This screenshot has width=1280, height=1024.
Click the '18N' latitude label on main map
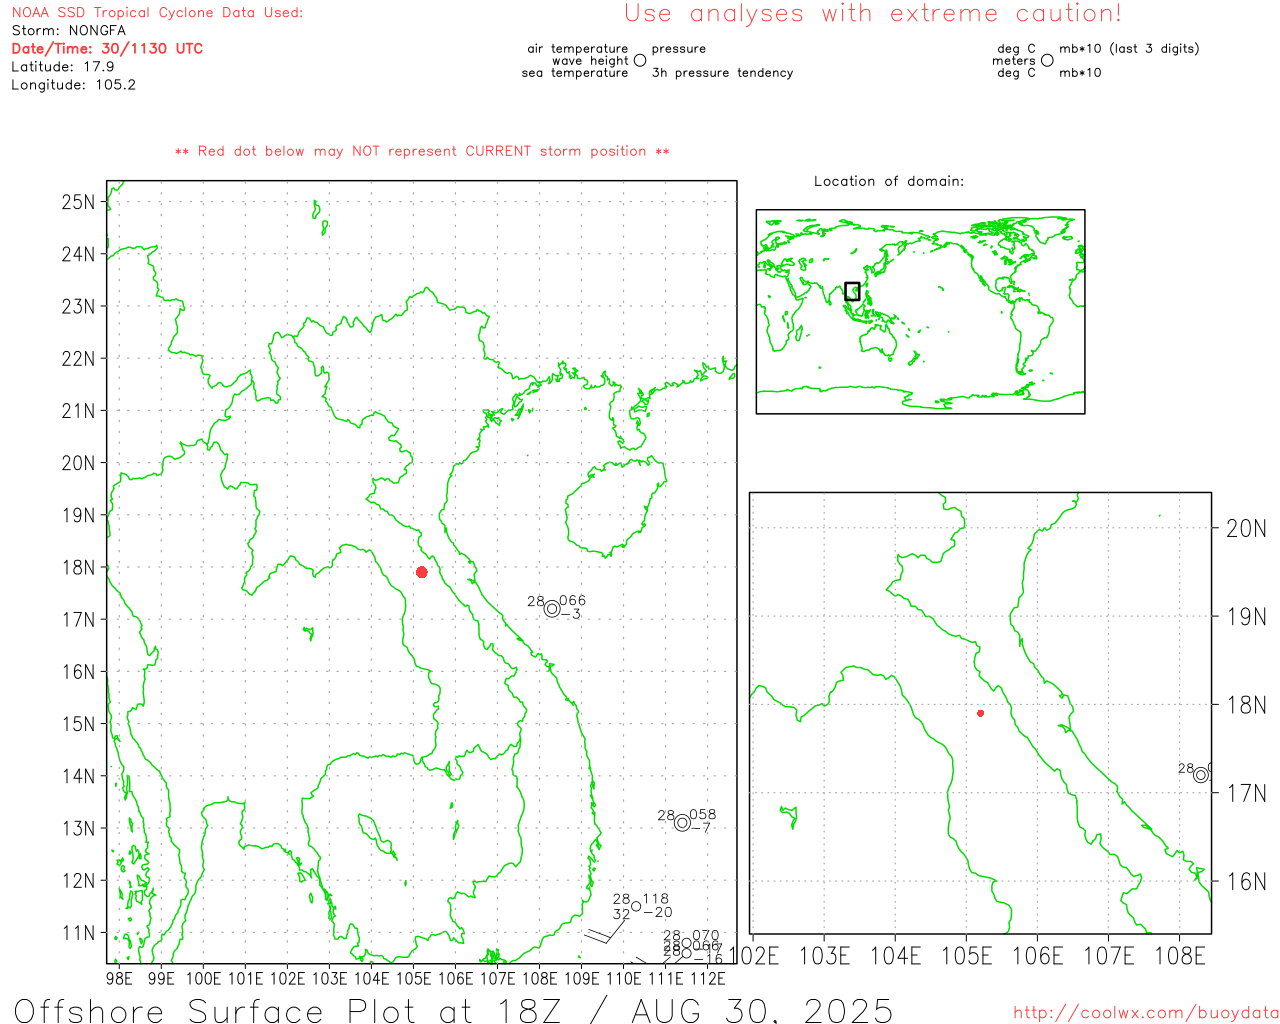click(x=78, y=567)
